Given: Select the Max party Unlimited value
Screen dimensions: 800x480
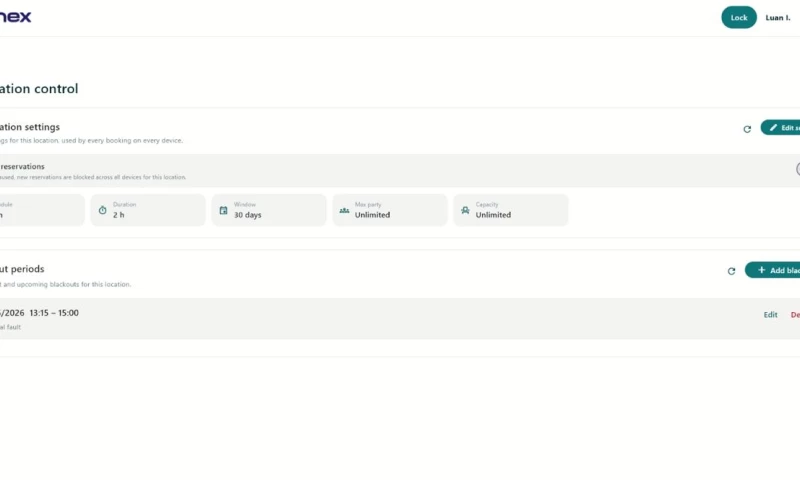Looking at the screenshot, I should point(372,215).
